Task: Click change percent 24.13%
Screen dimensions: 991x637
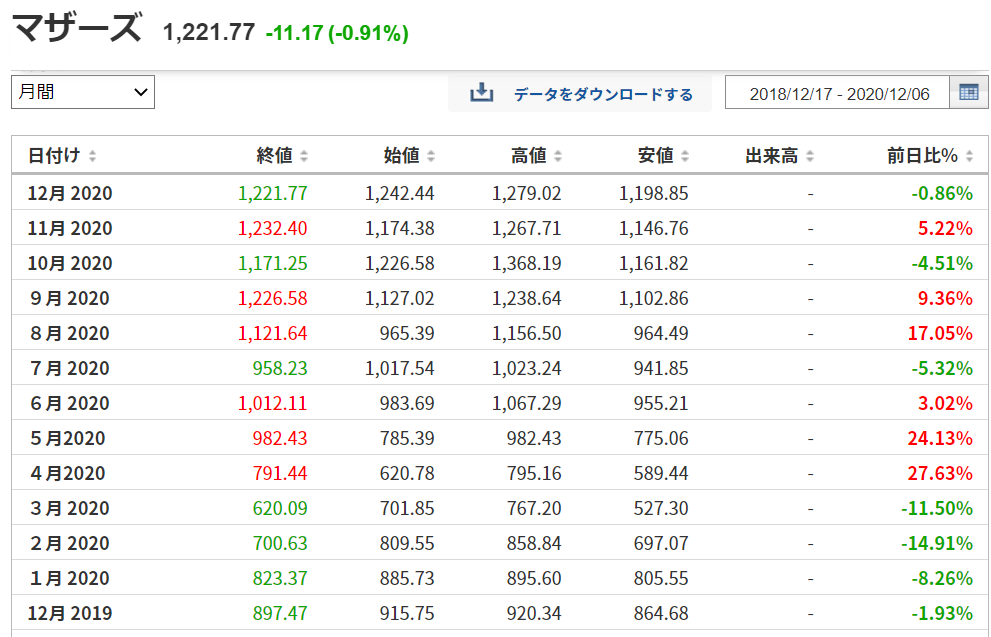Action: coord(940,438)
